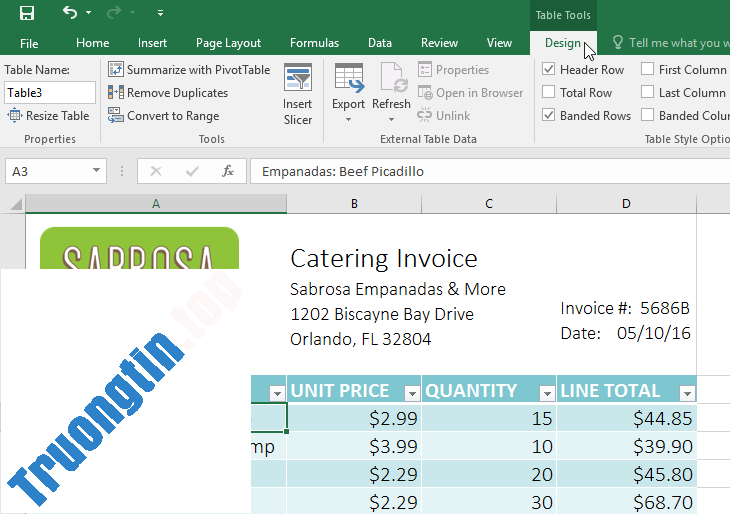
Task: Select the $68.70 line total cell
Action: 627,502
